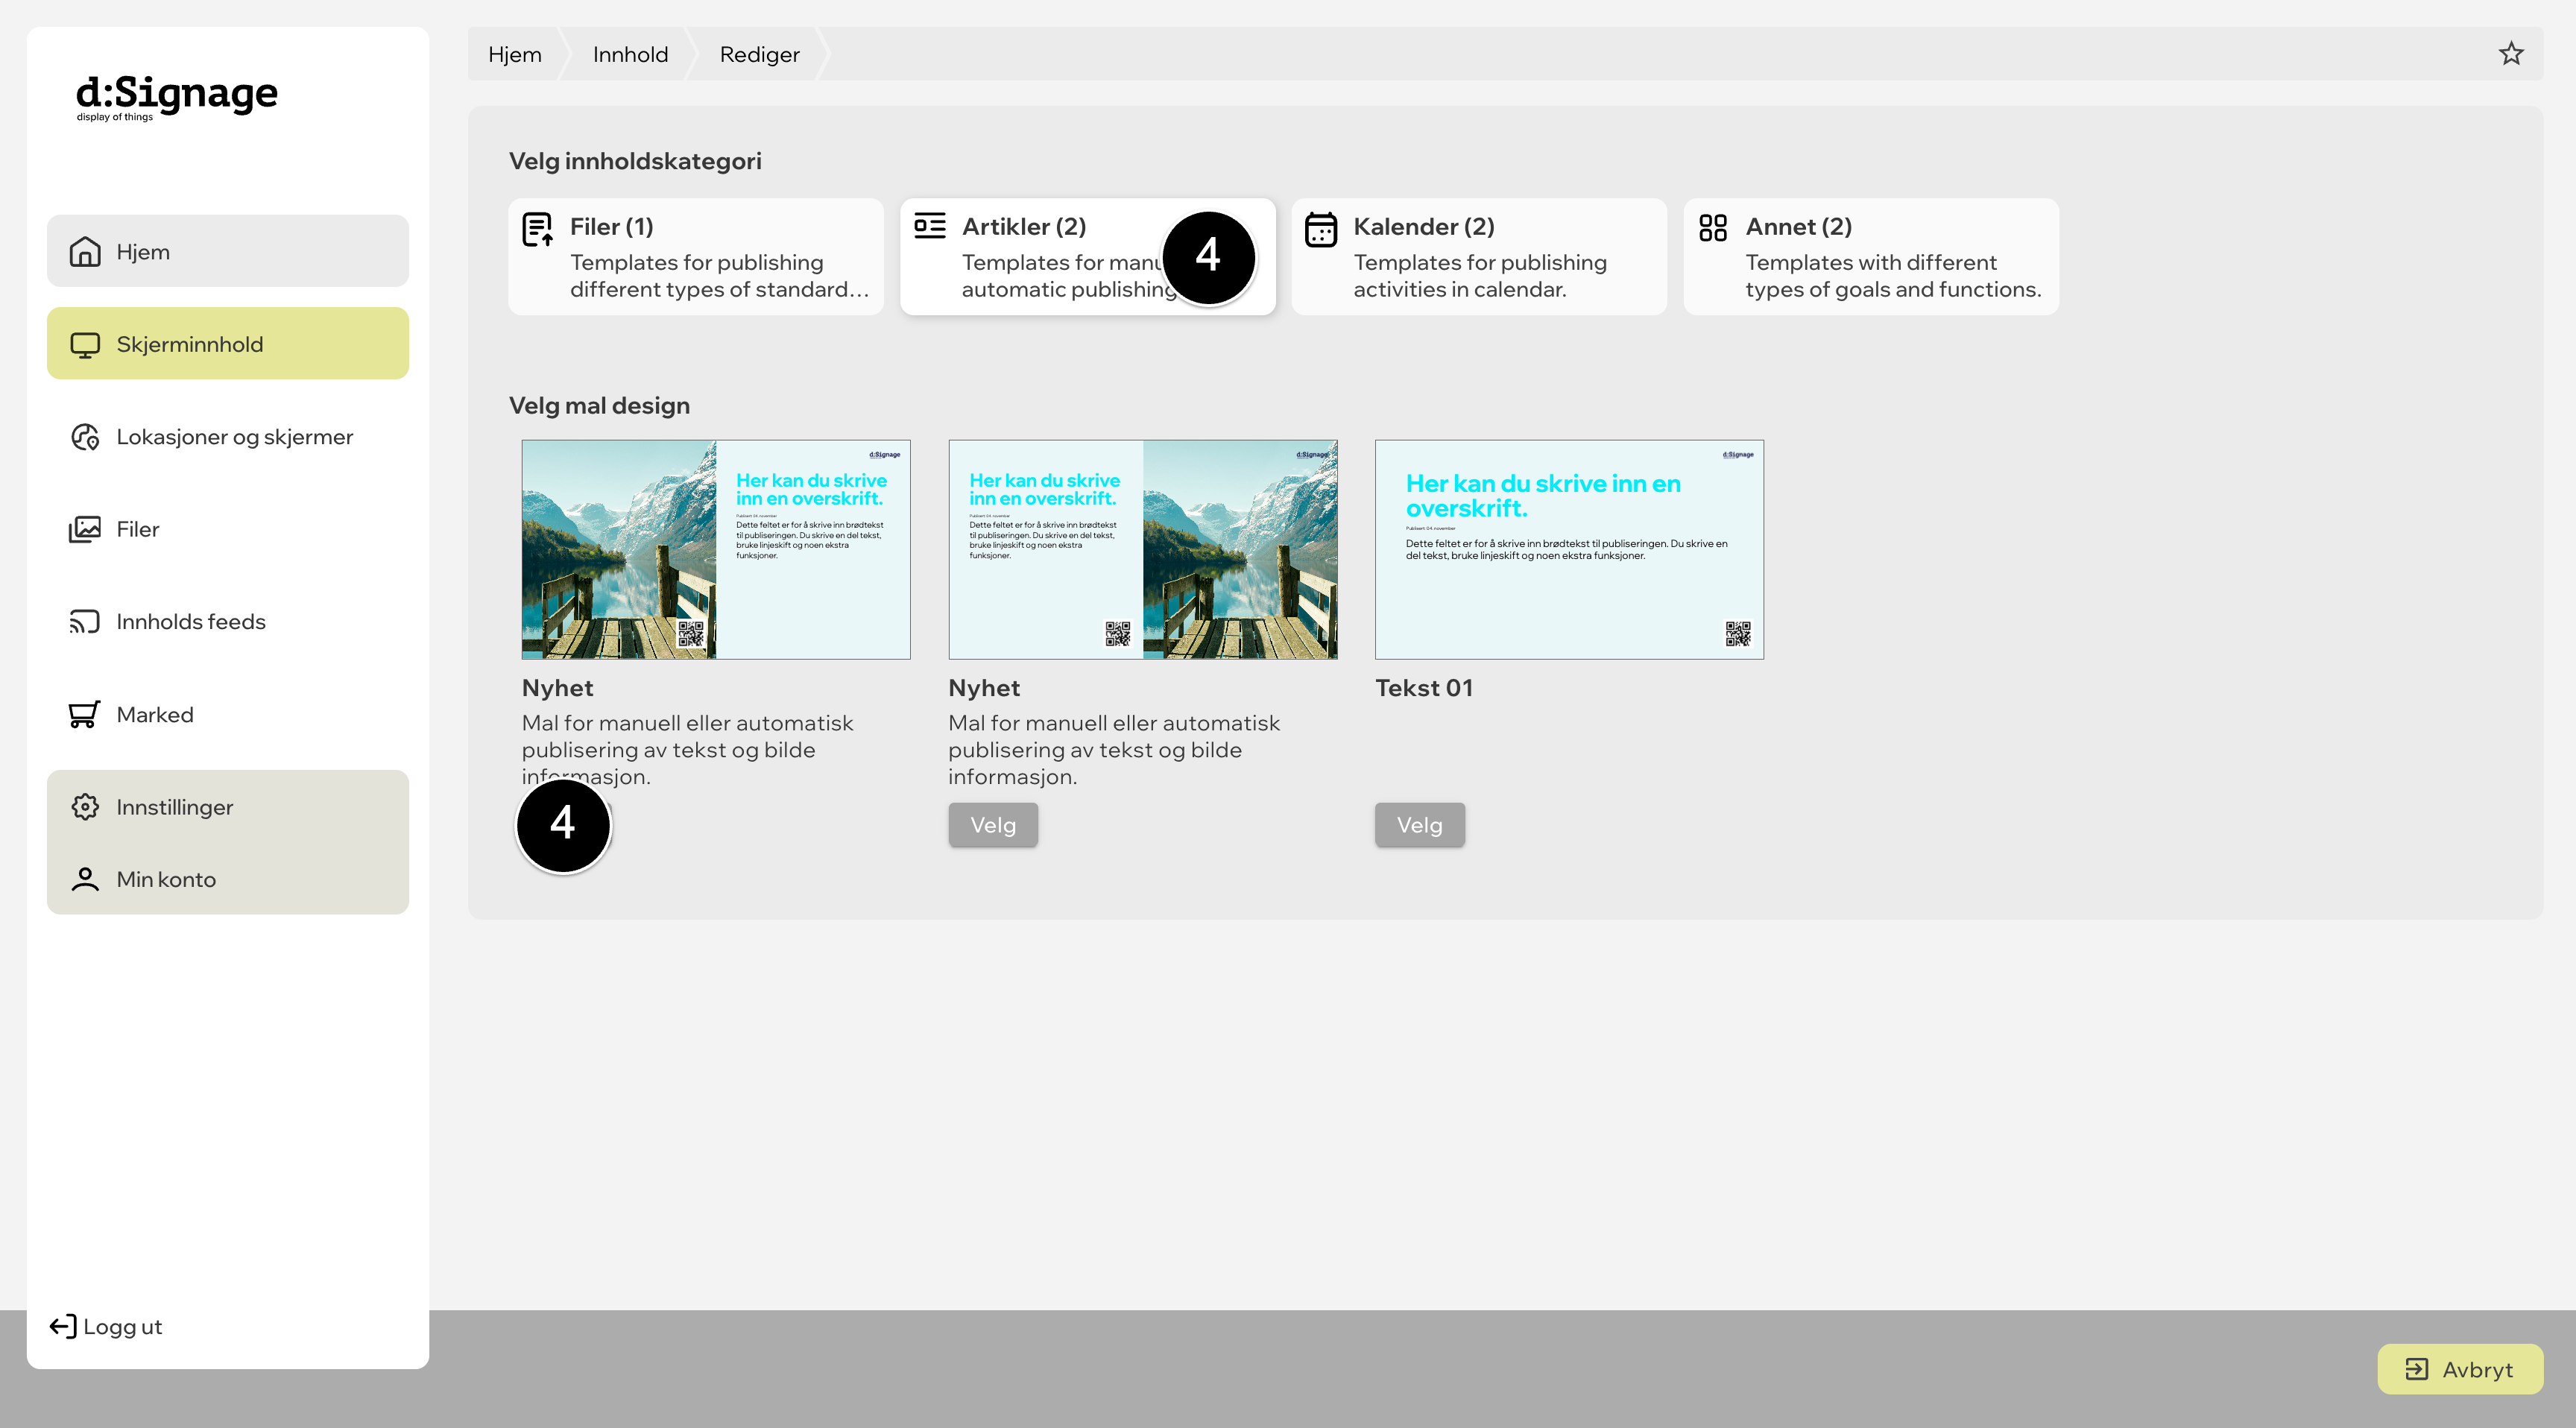Open the second Nyhet template thumbnail with image right
The height and width of the screenshot is (1428, 2576).
[1143, 549]
